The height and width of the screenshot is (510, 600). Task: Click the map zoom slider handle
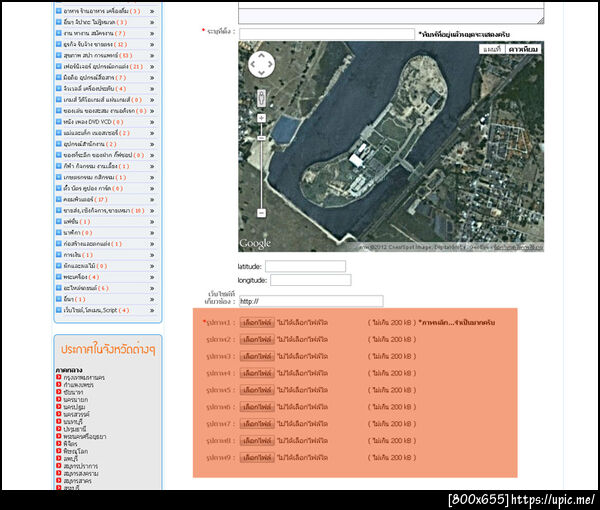pyautogui.click(x=261, y=138)
